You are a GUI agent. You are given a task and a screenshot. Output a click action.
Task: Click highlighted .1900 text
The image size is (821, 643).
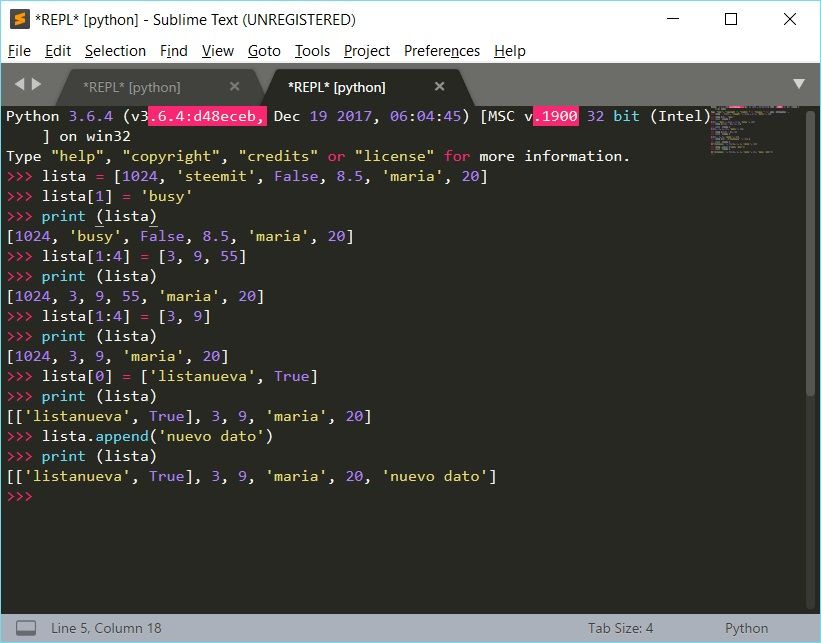coord(556,116)
